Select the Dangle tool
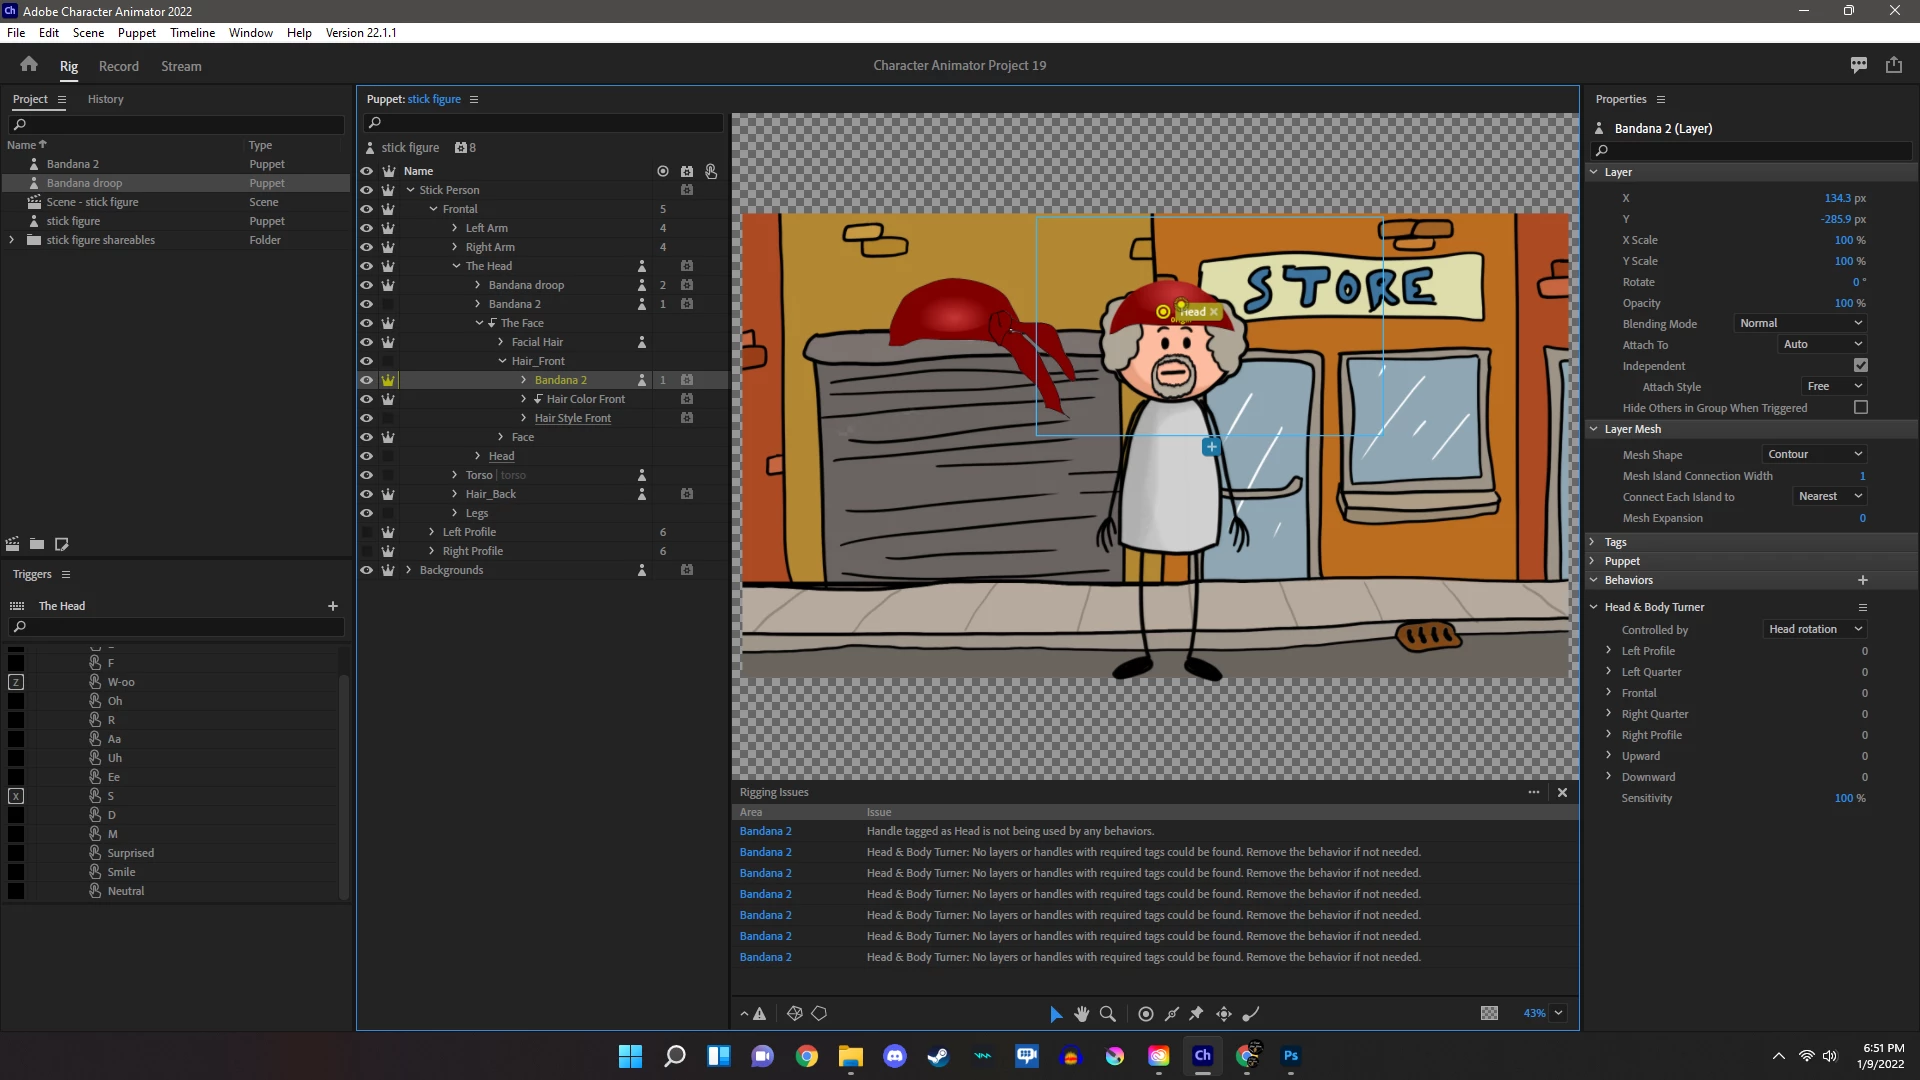 [x=1250, y=1014]
